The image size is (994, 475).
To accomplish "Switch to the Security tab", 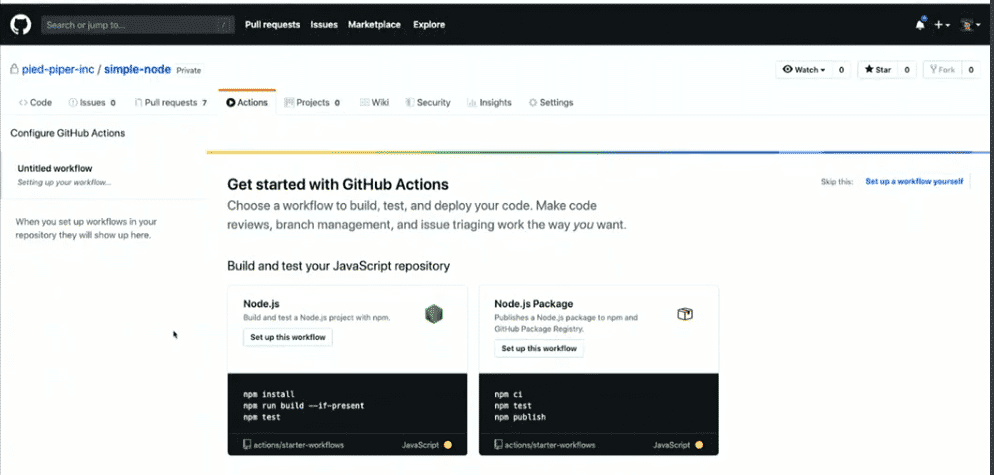I will (428, 102).
